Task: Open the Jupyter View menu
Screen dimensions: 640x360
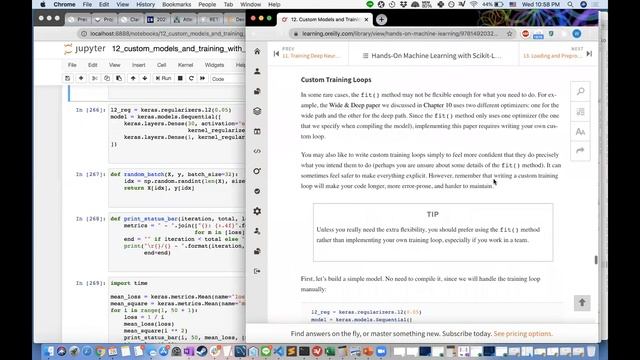Action: point(114,65)
